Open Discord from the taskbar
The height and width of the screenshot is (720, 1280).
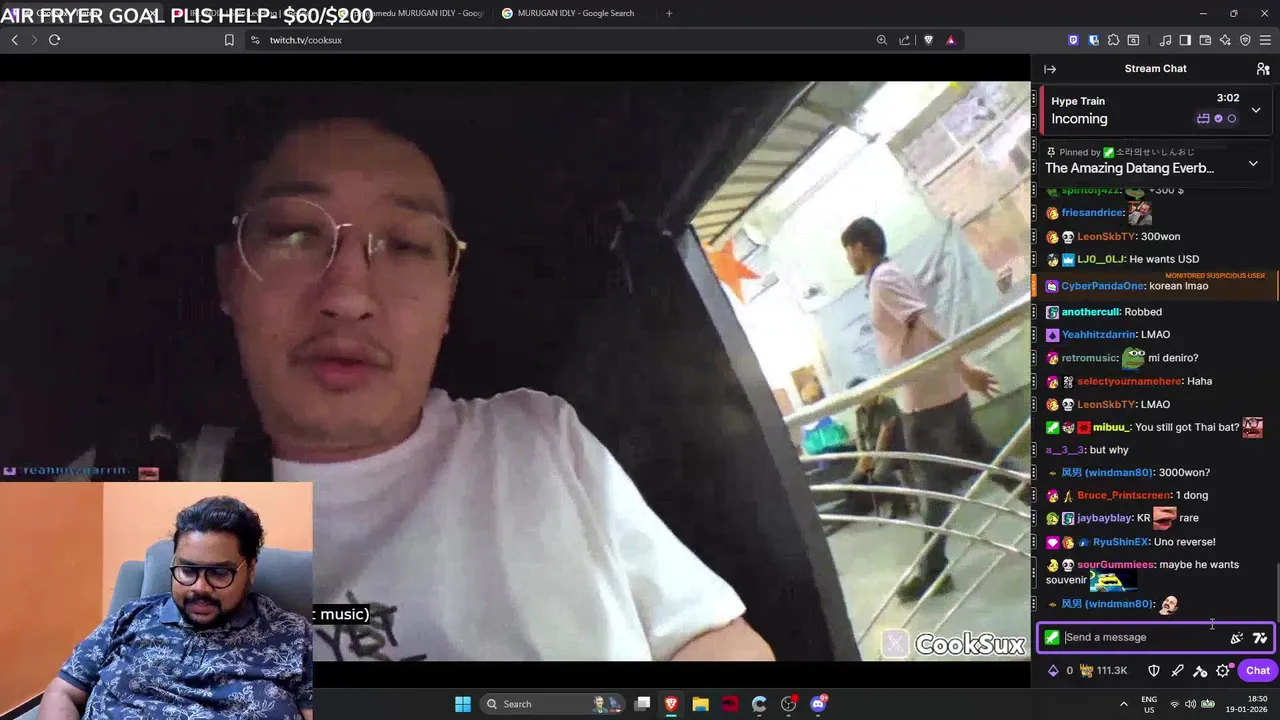818,704
